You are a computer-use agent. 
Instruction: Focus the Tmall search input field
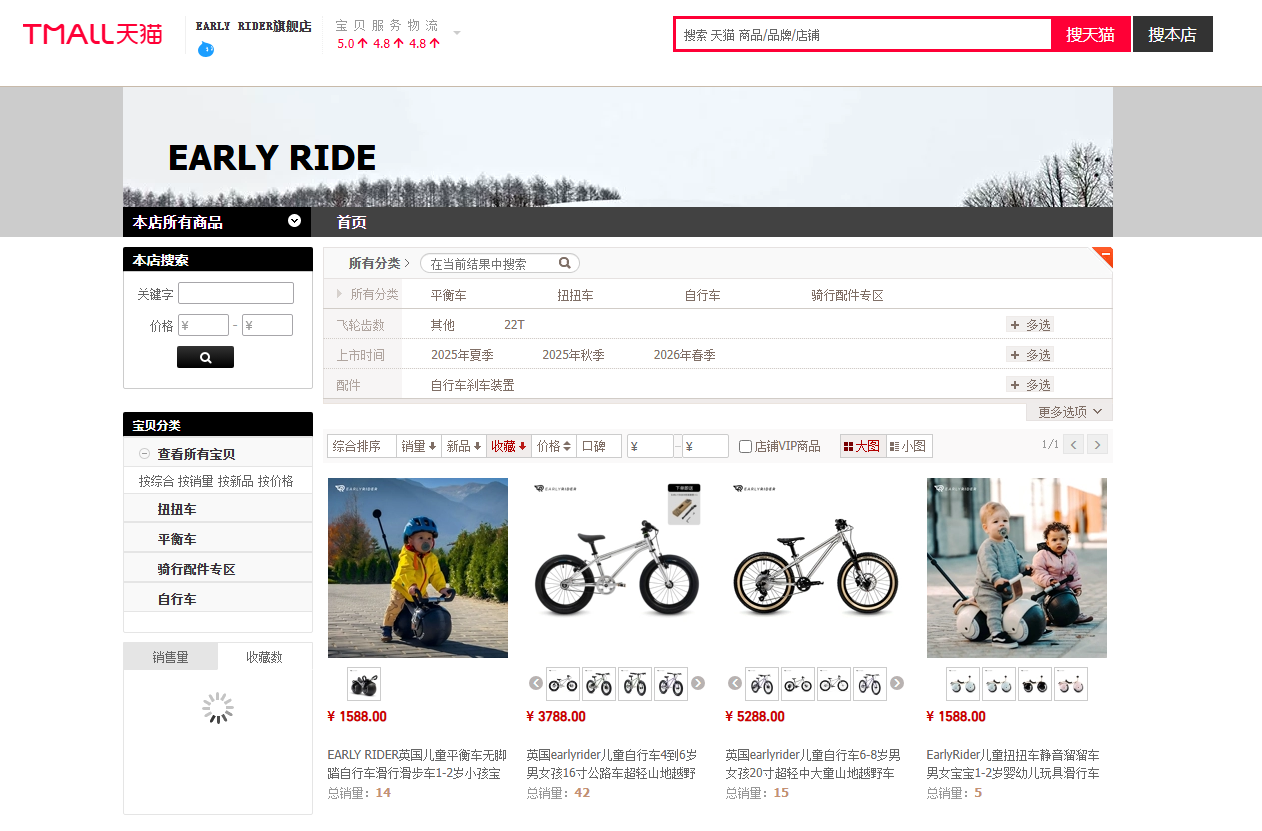[x=863, y=34]
